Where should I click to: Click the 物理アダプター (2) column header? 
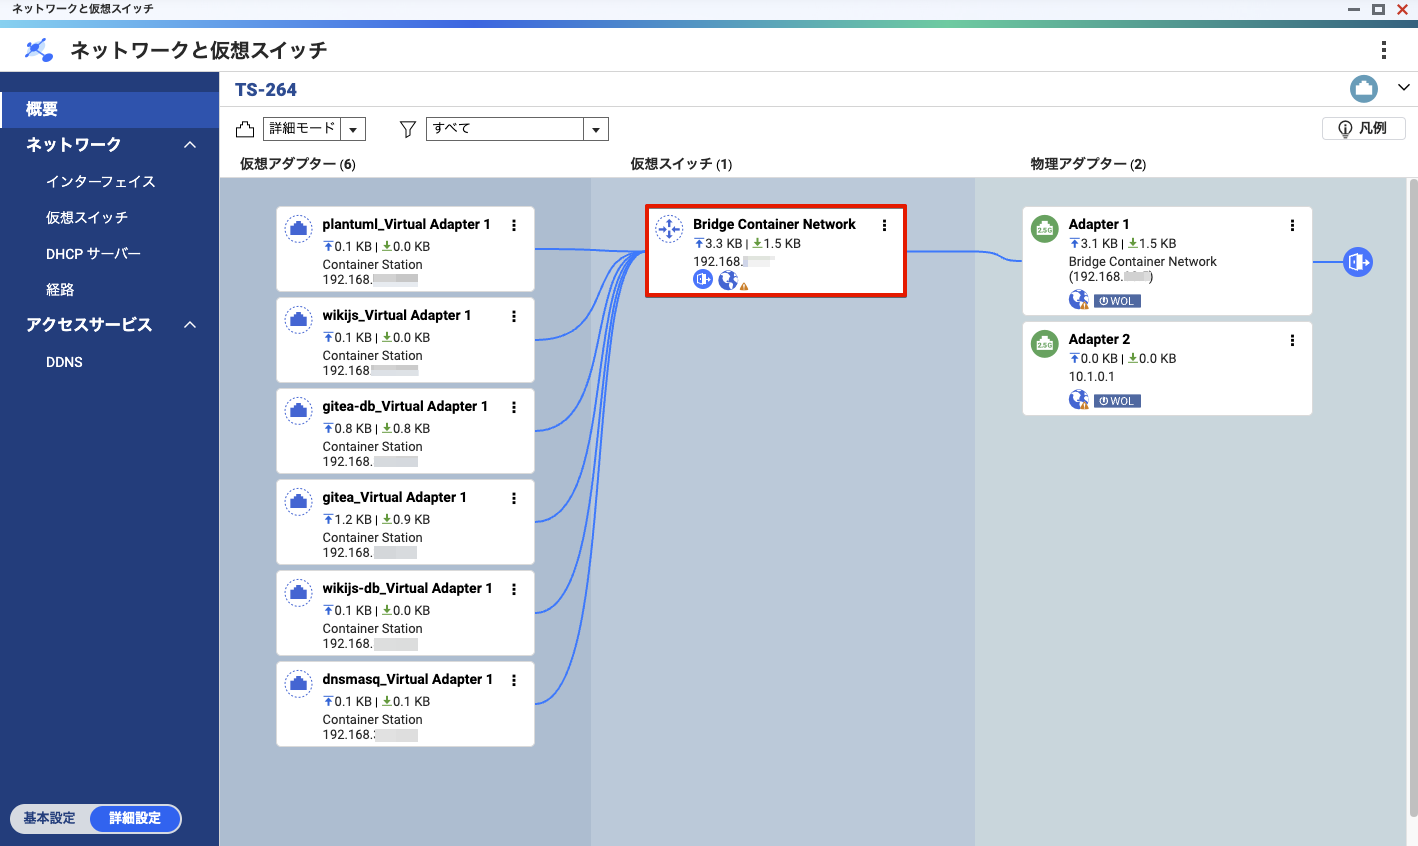[1088, 164]
